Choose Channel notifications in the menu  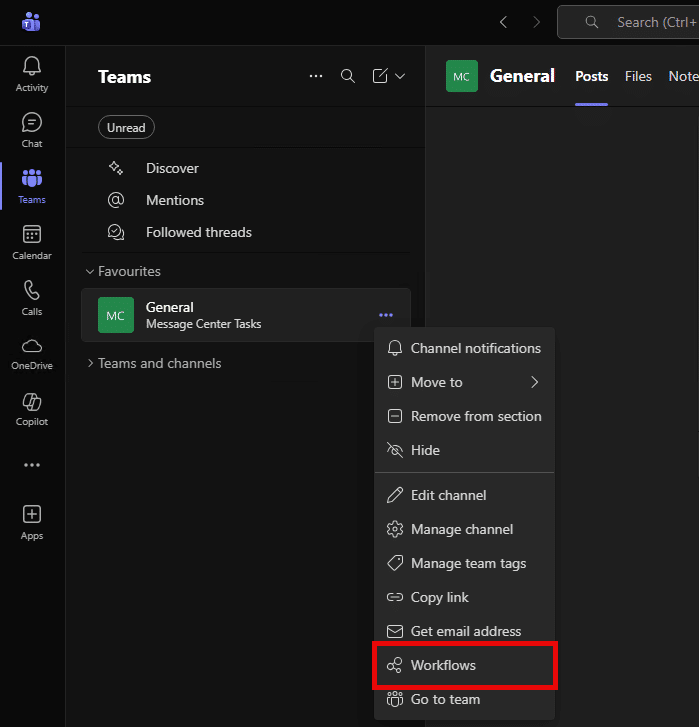[475, 348]
